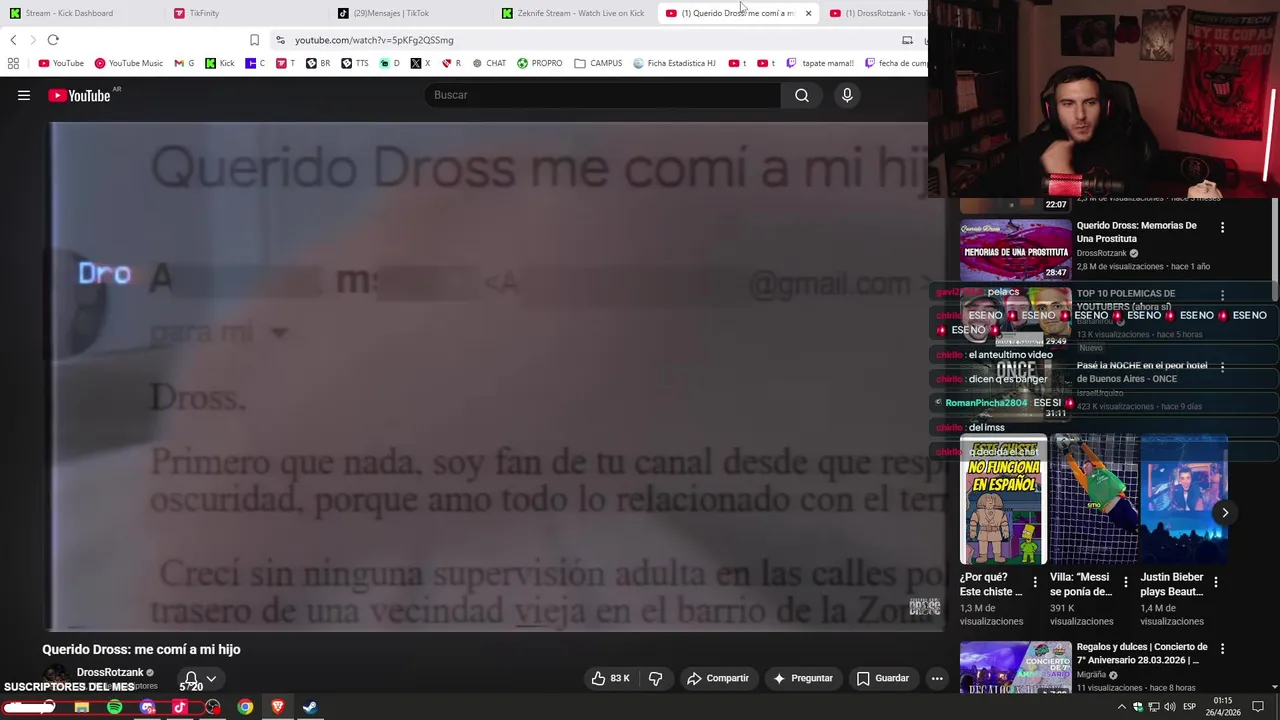1280x720 pixels.
Task: Open Memorias De Una Prostituta video title
Action: [x=1137, y=232]
